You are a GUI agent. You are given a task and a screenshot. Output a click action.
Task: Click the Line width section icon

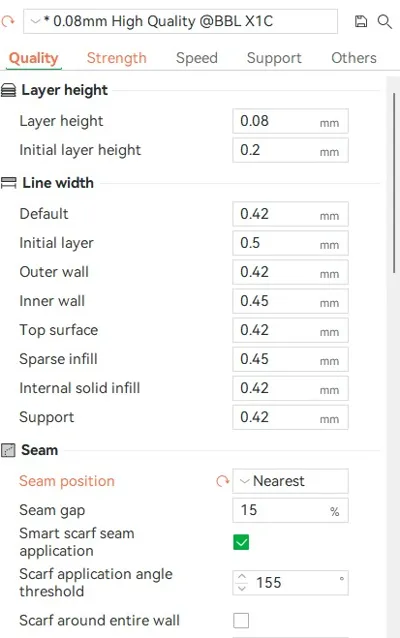point(9,183)
